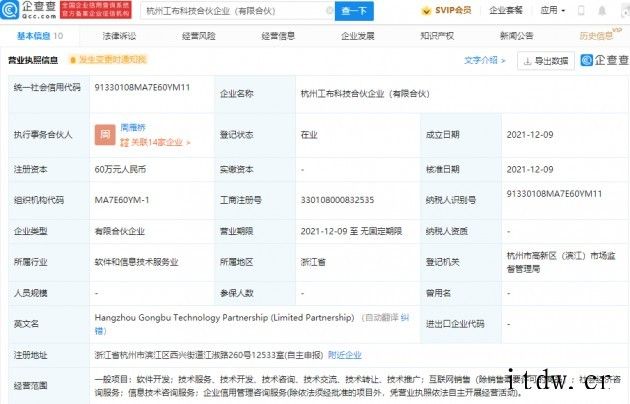Open the notification bell icon
This screenshot has width=630, height=404.
click(602, 10)
